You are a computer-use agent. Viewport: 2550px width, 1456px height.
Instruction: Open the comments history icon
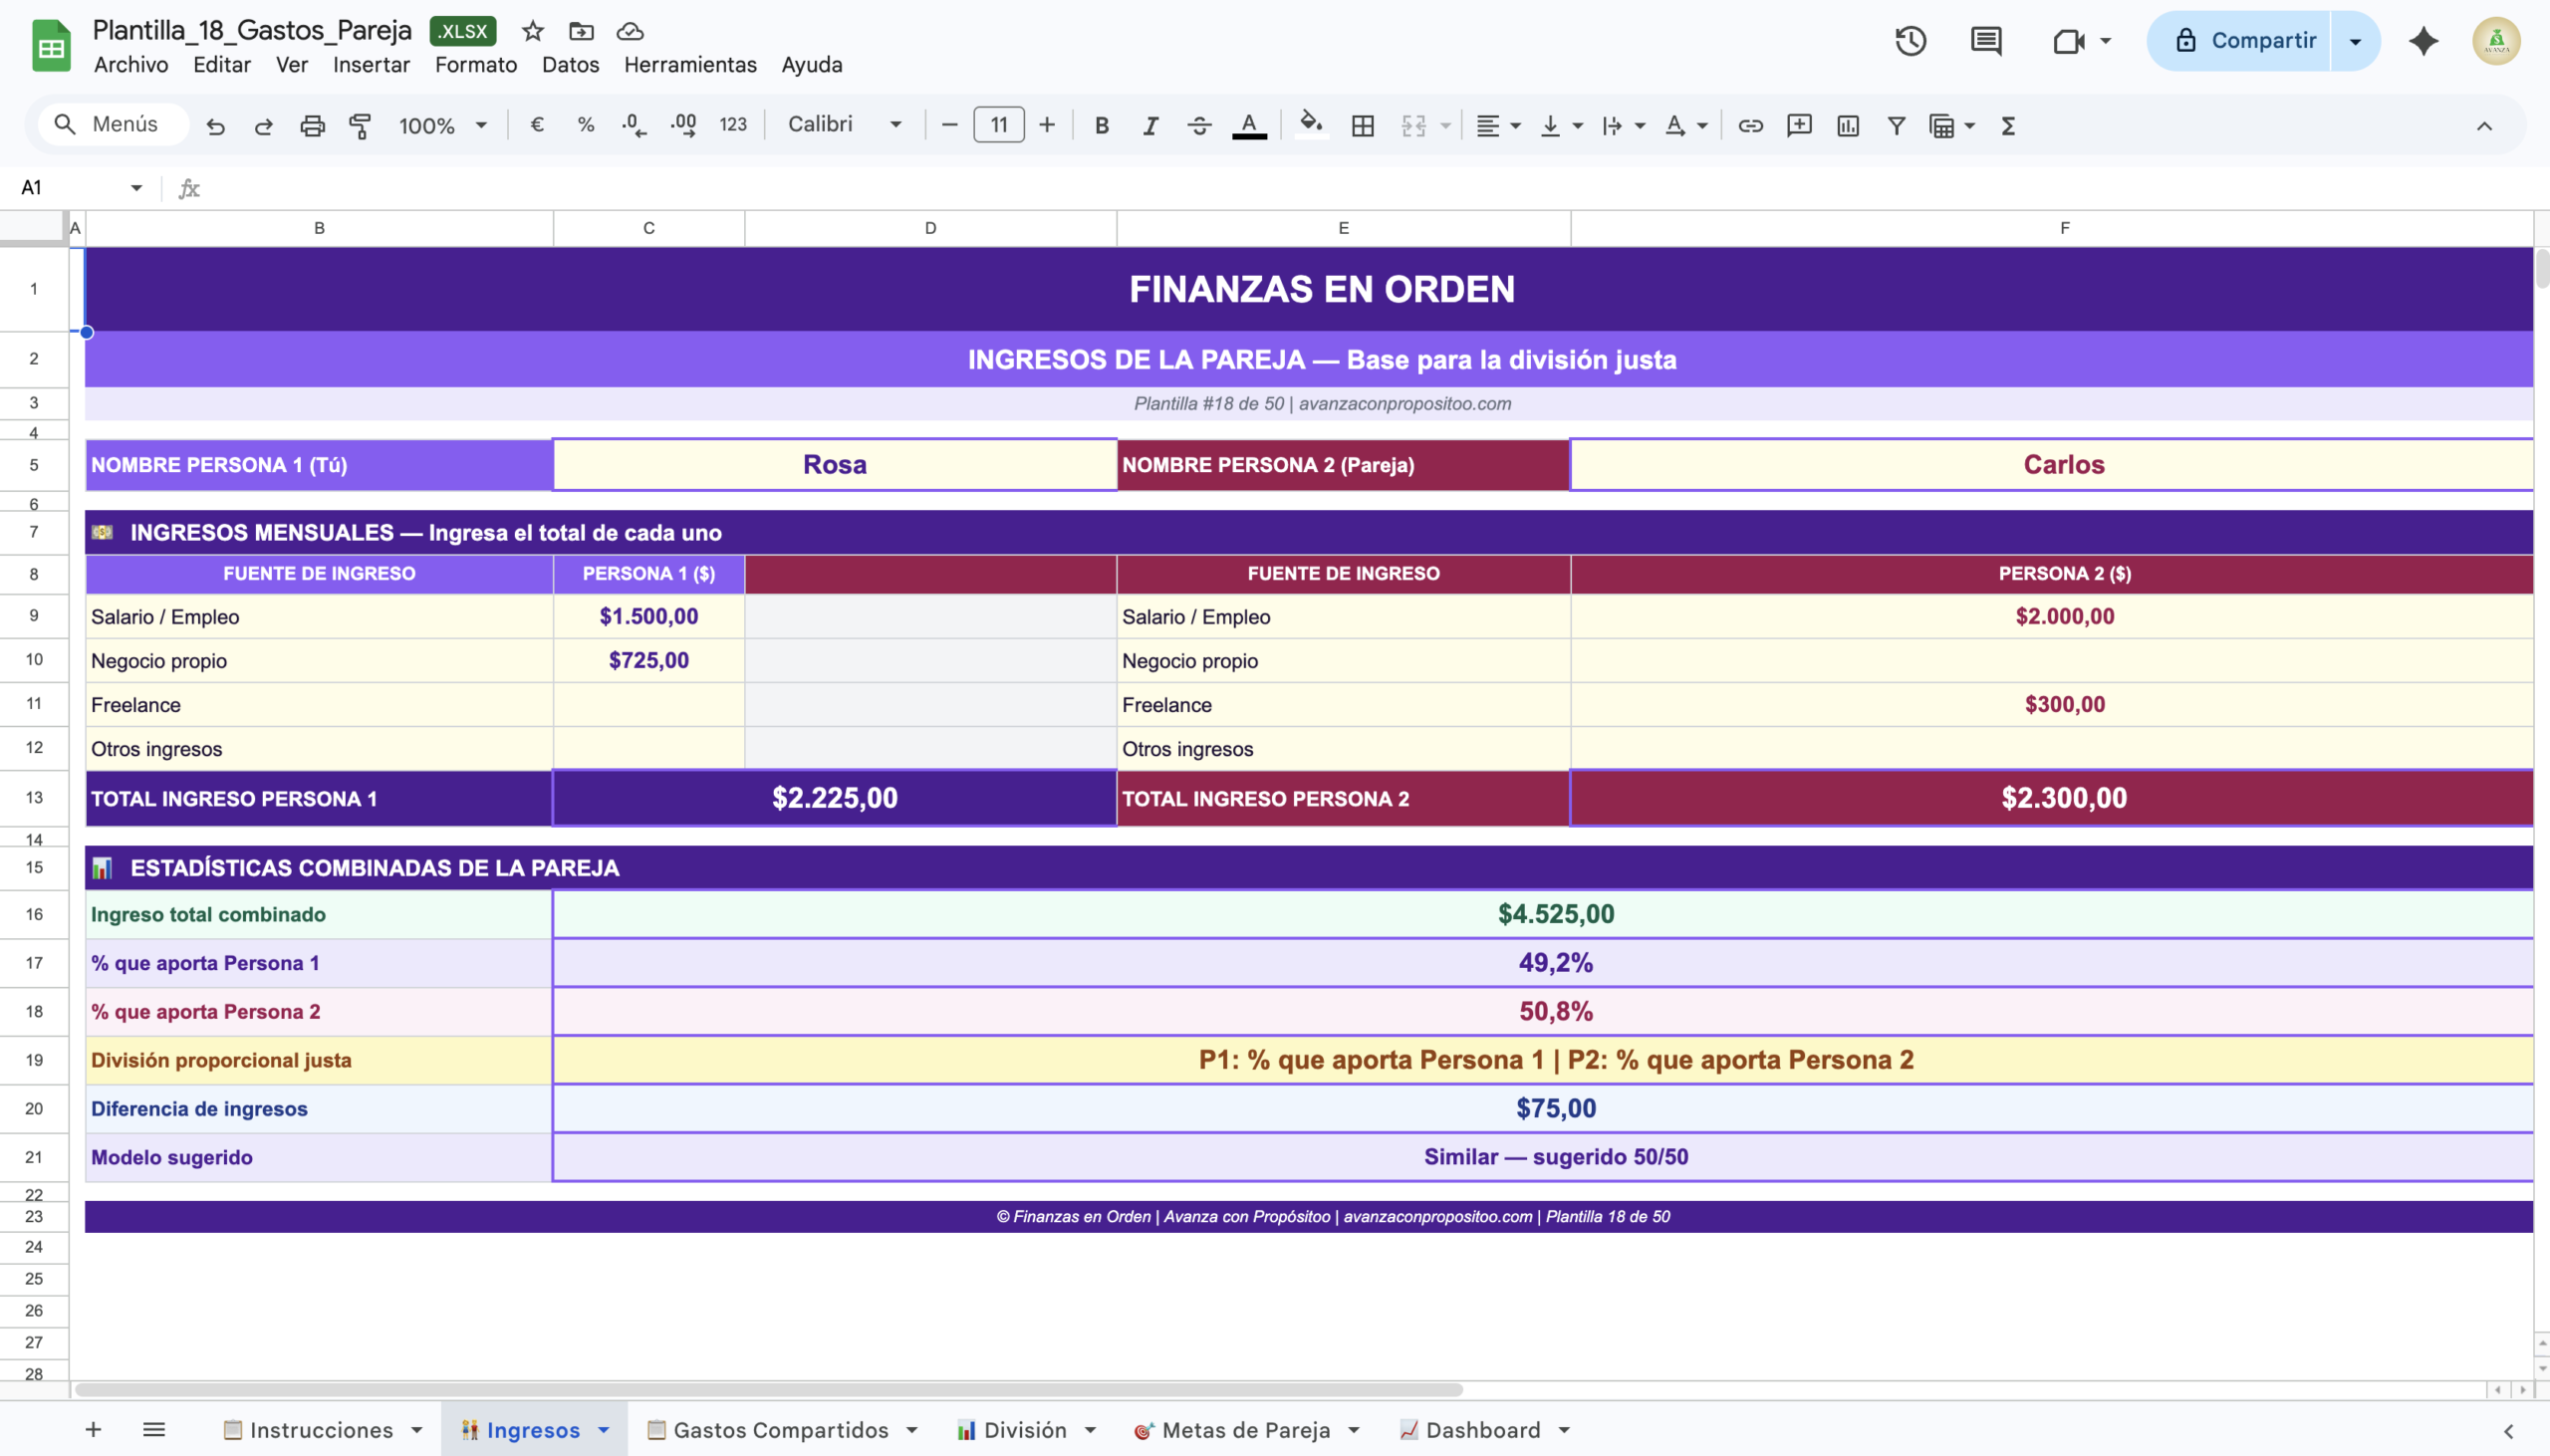point(1985,41)
